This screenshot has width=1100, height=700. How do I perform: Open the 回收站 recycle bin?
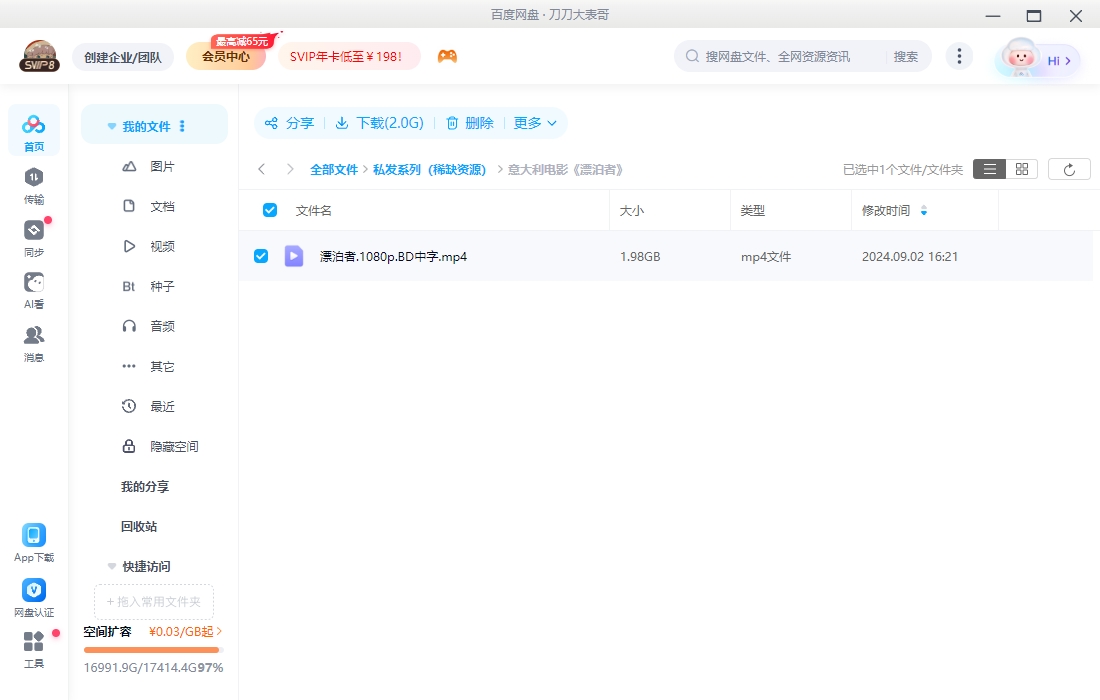139,526
